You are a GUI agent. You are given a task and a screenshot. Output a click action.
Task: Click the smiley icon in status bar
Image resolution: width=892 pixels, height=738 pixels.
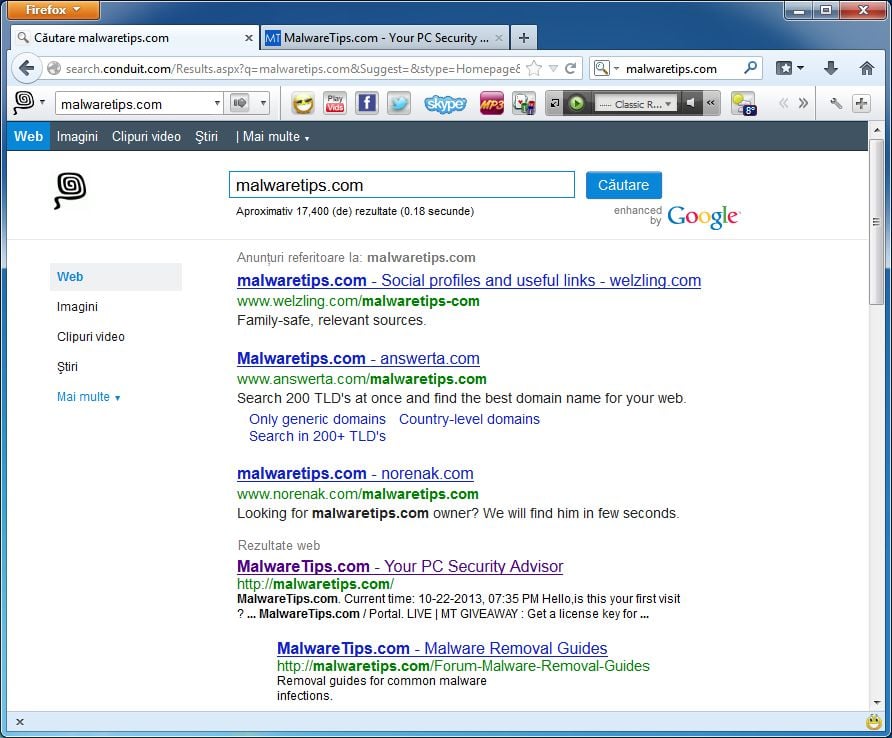coord(874,722)
